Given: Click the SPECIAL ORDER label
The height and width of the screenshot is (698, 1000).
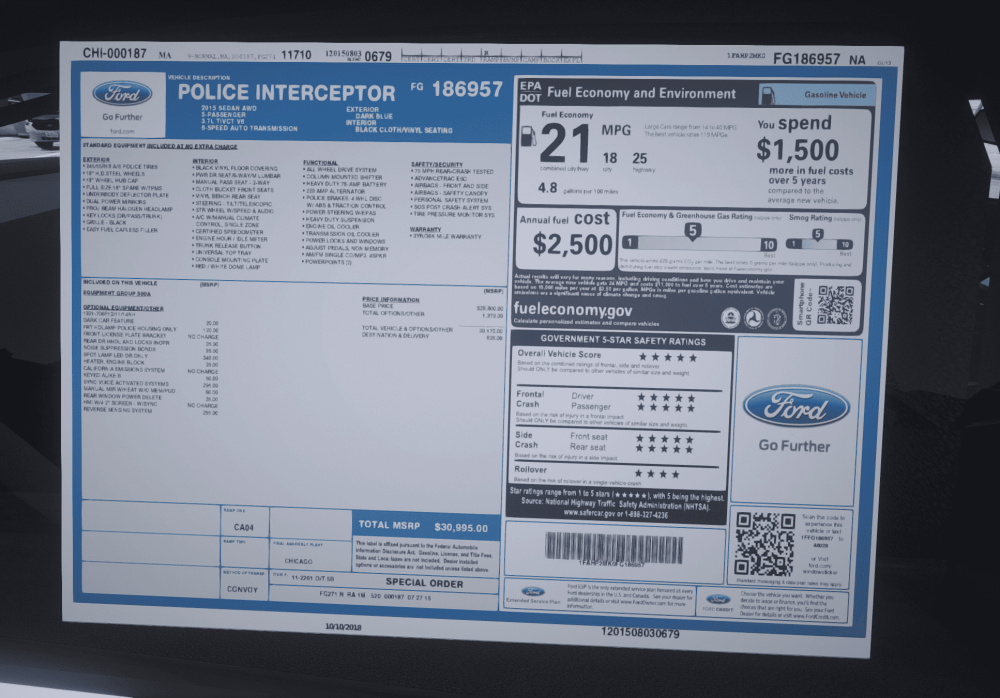Looking at the screenshot, I should pos(424,582).
